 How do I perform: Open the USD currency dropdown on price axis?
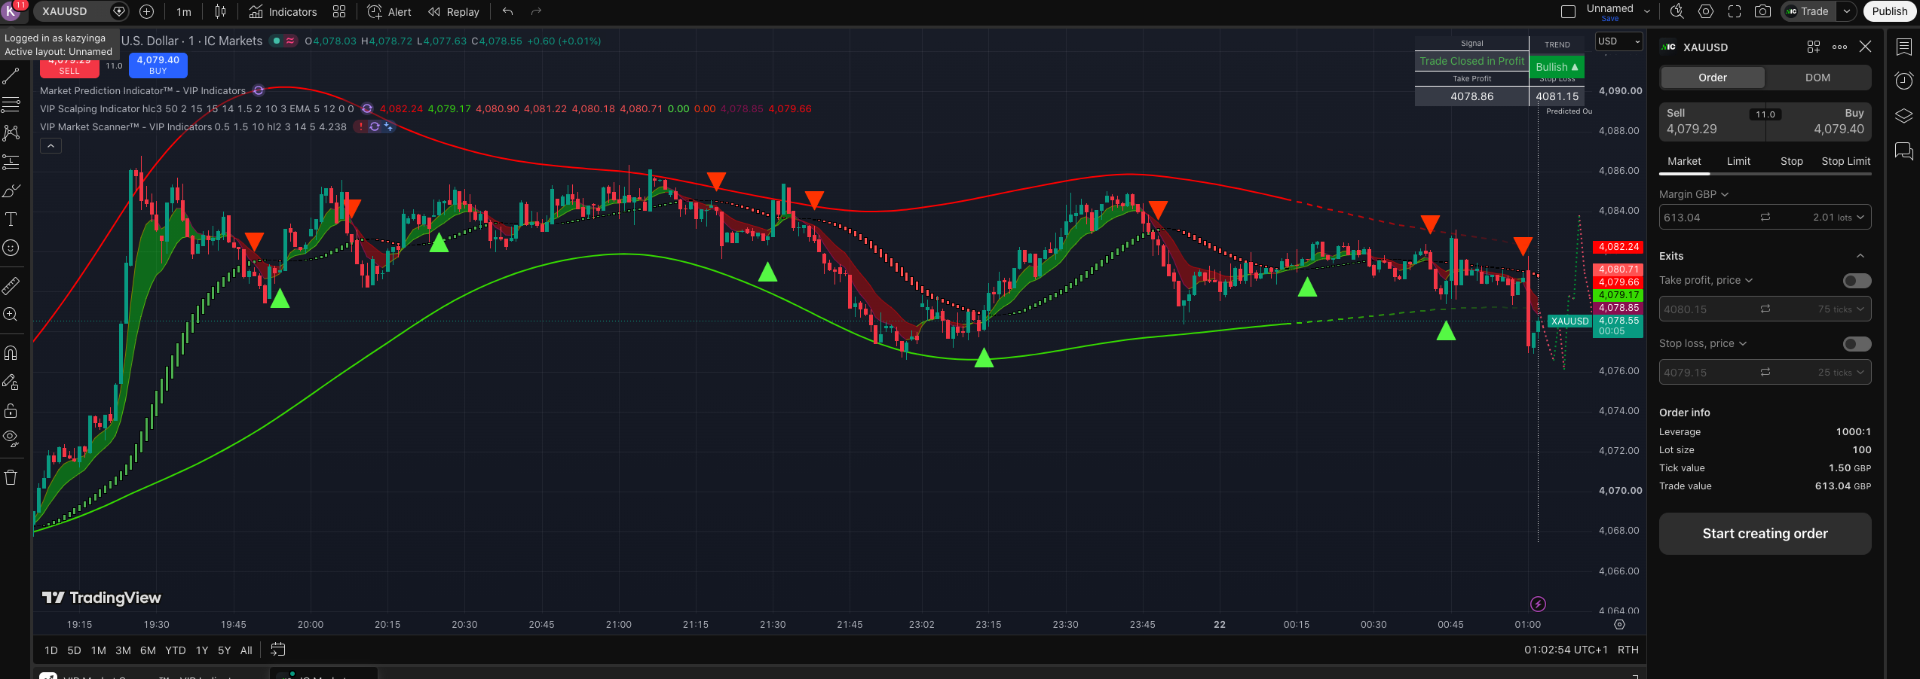coord(1619,42)
